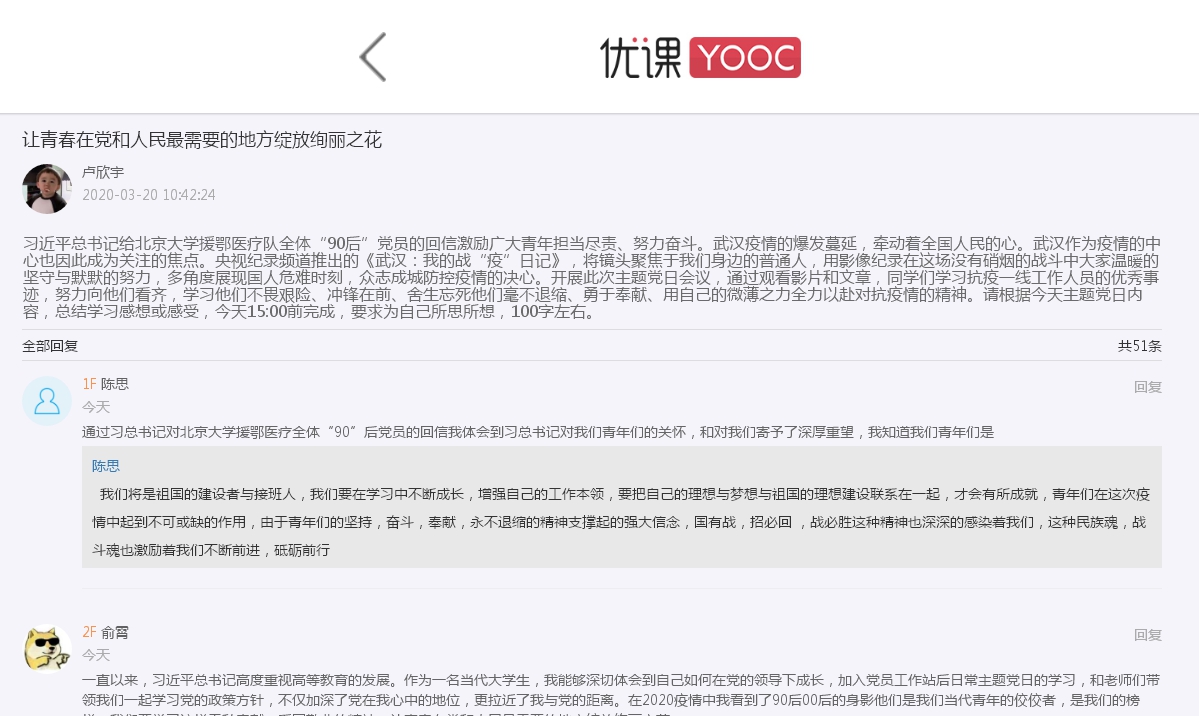Click 陈思's placeholder avatar in reply 1F
Image resolution: width=1199 pixels, height=716 pixels.
click(46, 400)
